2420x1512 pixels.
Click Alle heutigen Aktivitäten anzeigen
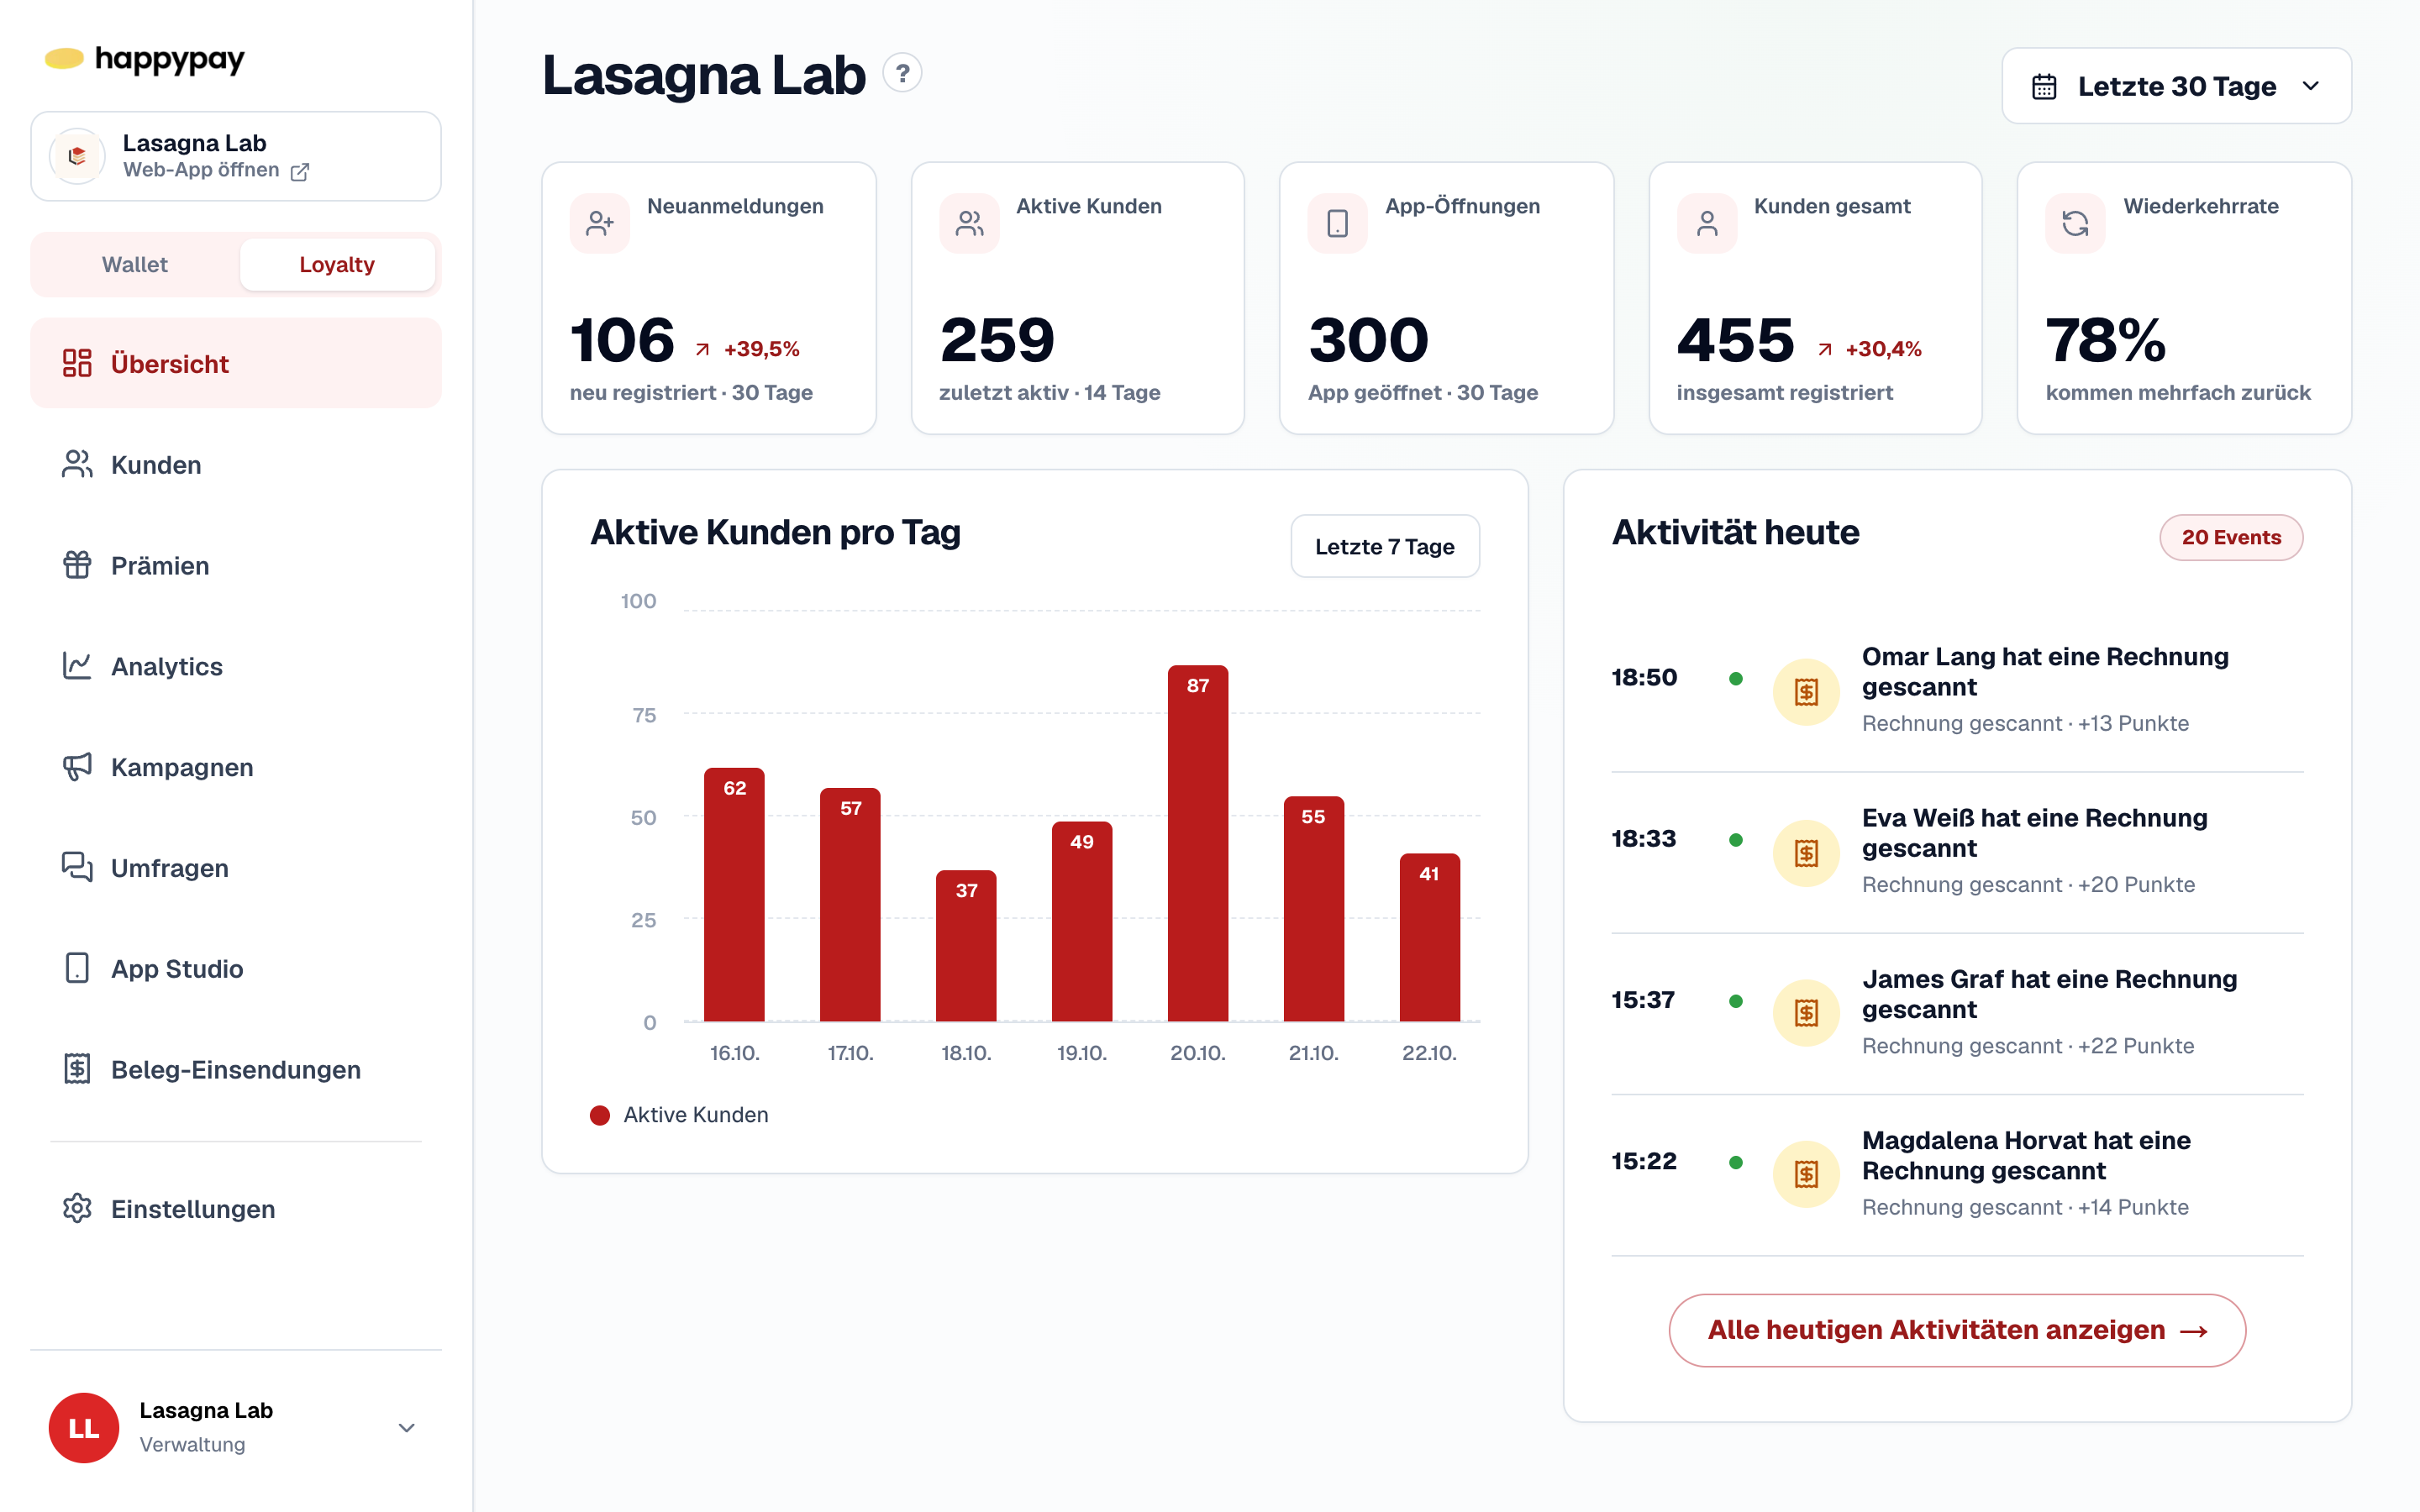pos(1957,1330)
